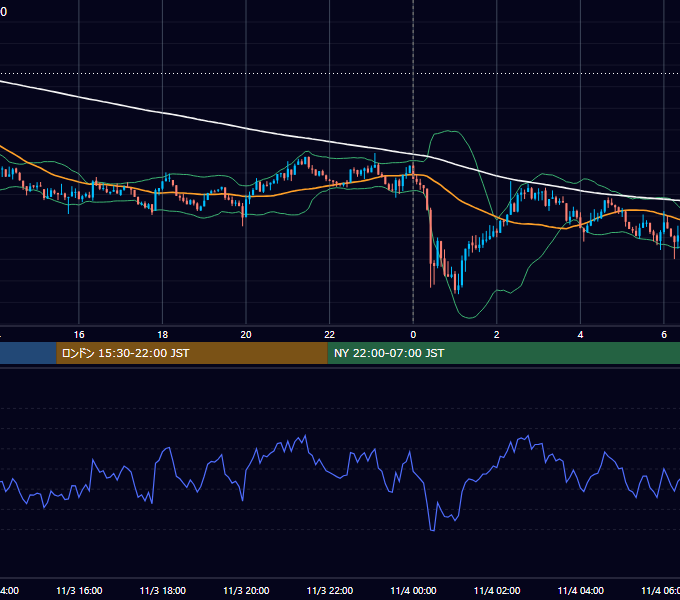This screenshot has width=680, height=600.
Task: Select the 11/4 00:00 time label
Action: tap(413, 590)
